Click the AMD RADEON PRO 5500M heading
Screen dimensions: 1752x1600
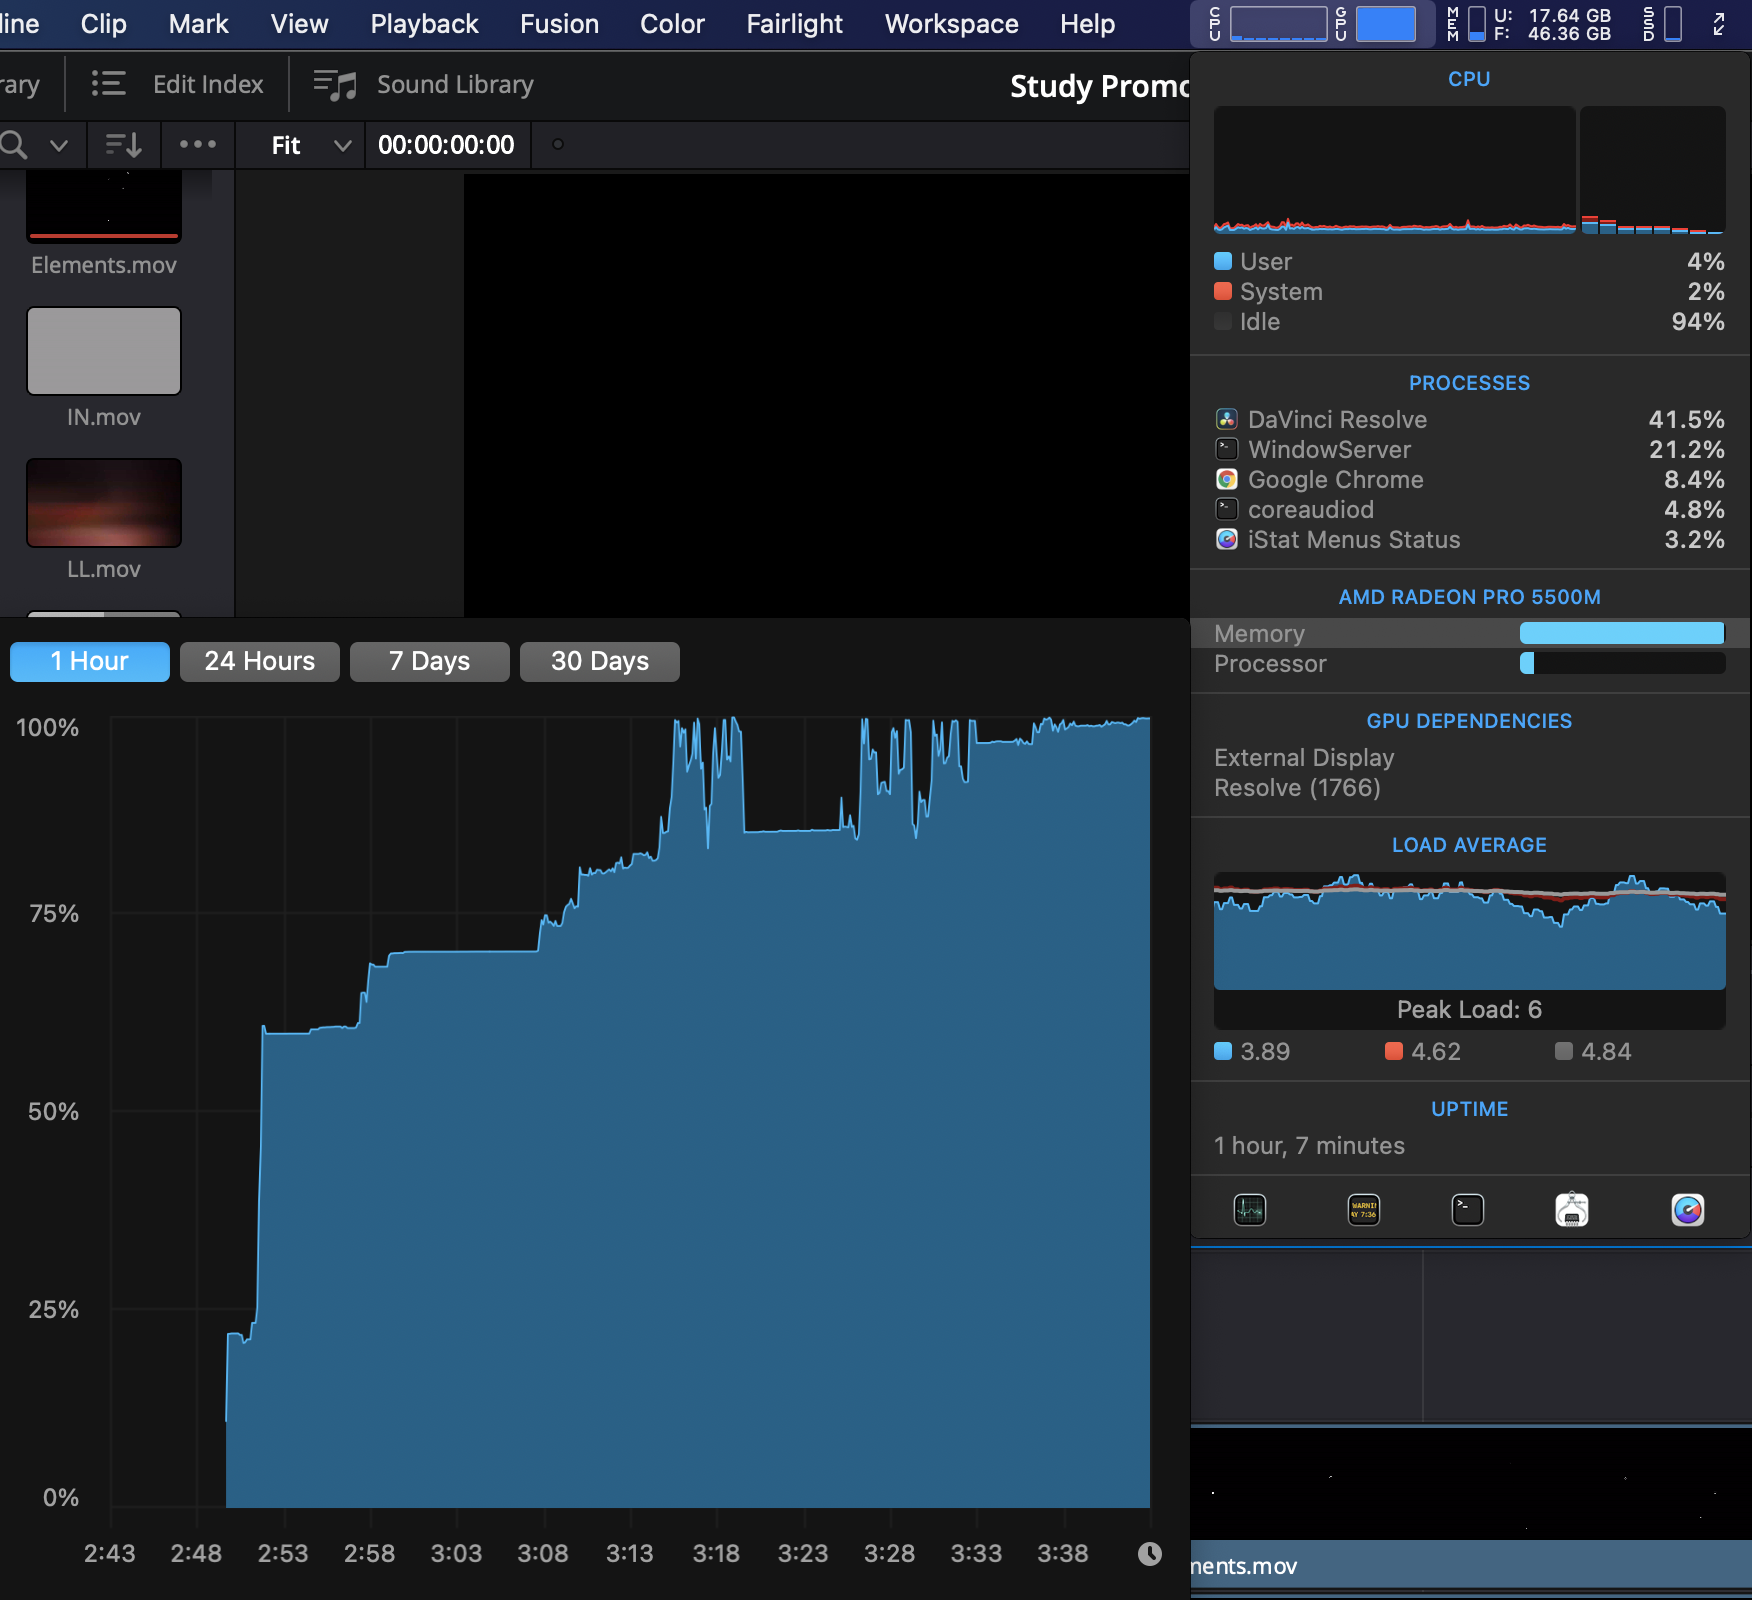coord(1469,597)
